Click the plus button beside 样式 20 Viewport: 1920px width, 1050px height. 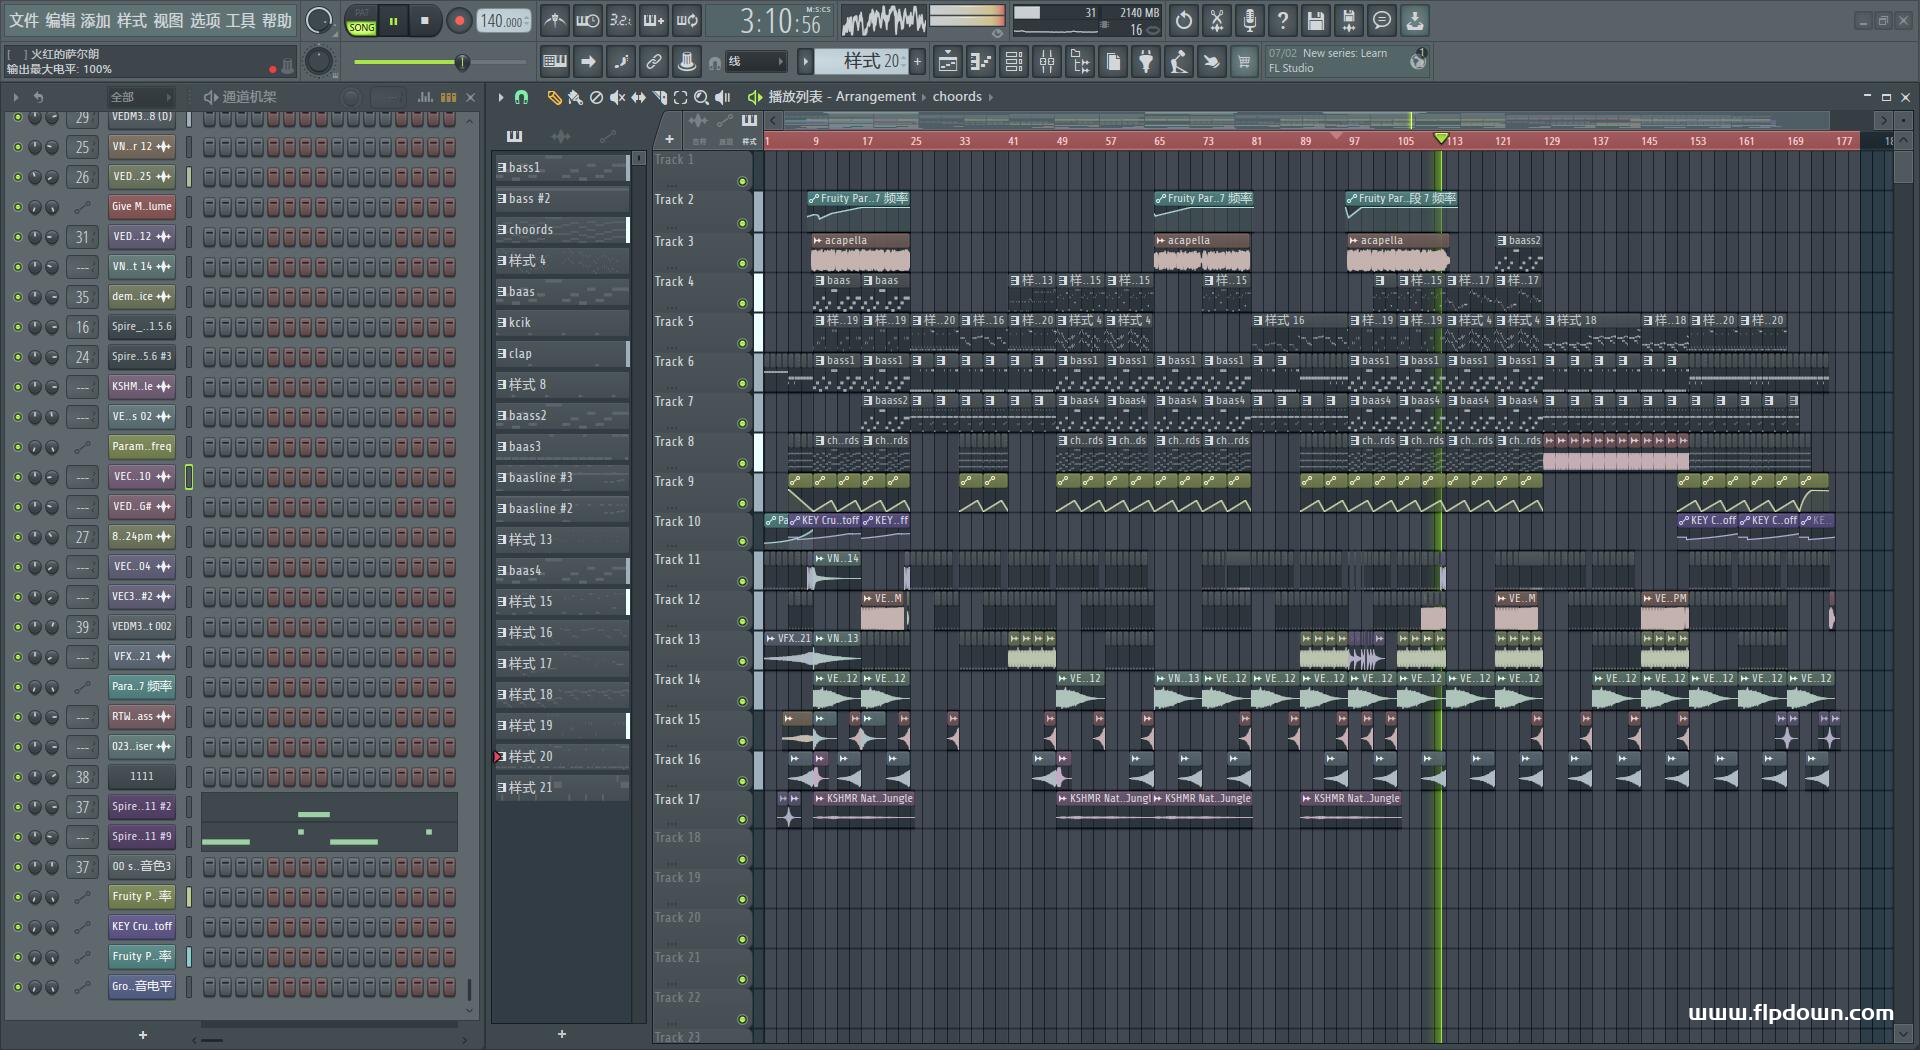click(917, 62)
